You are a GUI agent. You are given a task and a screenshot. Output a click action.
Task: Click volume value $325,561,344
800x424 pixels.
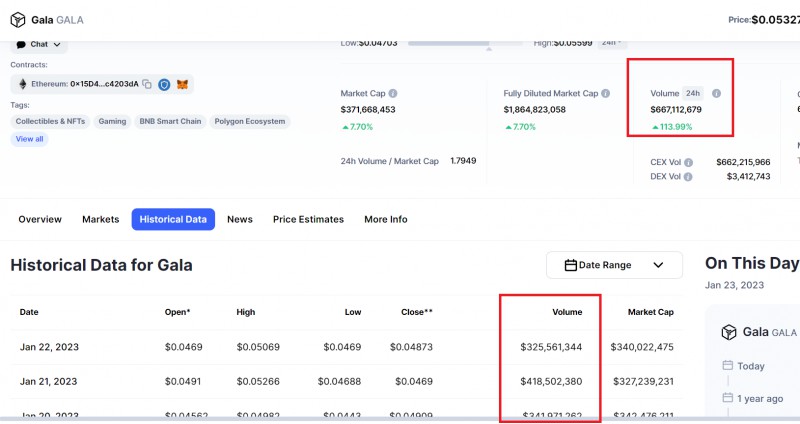pos(551,347)
